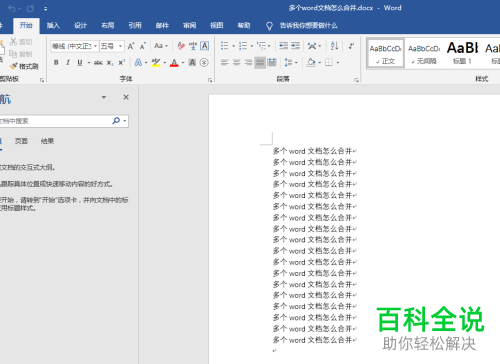
Task: Toggle subscript formatting
Action: click(110, 62)
